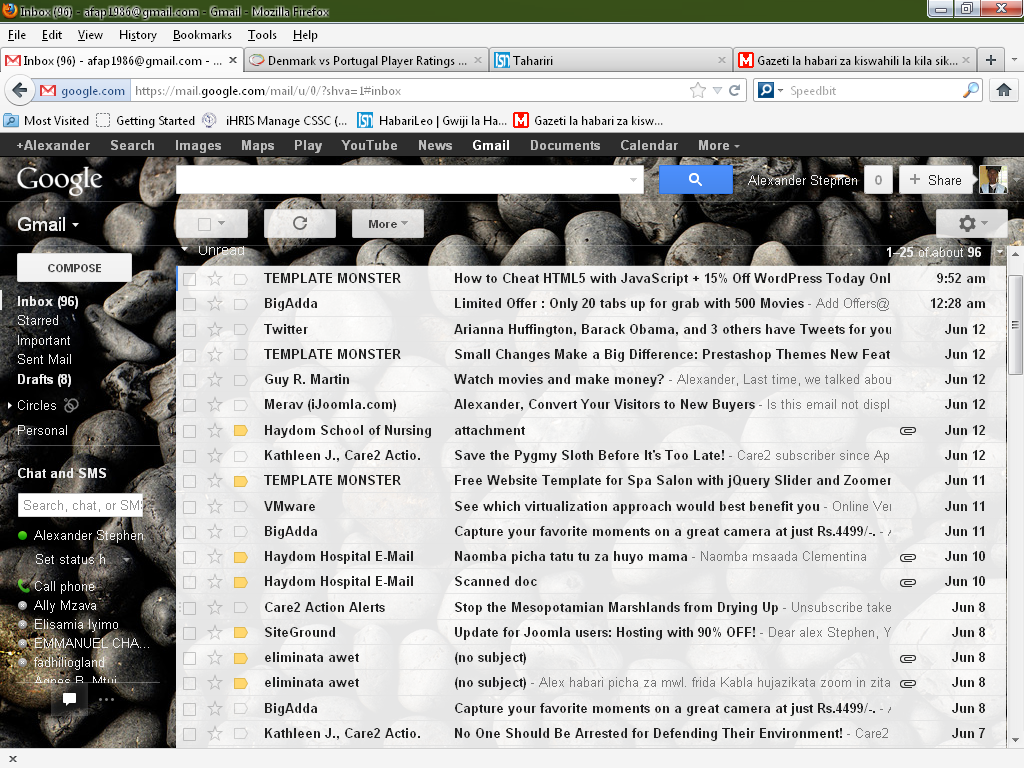Click the Call phone icon

[x=24, y=586]
